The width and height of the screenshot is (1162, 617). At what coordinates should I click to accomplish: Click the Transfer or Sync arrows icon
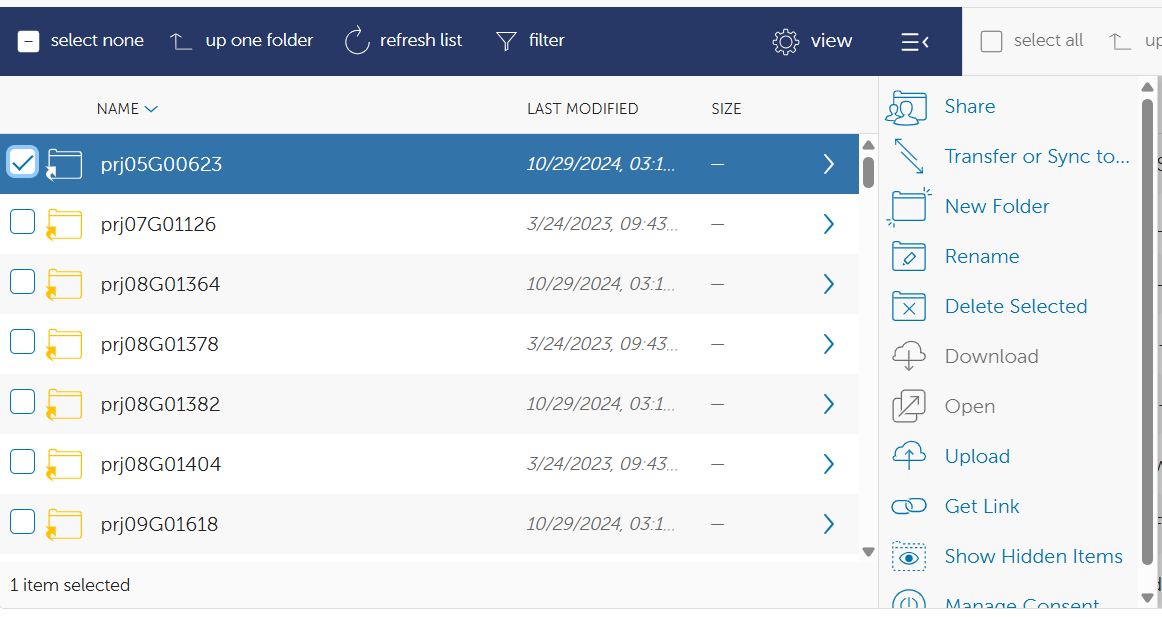(x=909, y=156)
